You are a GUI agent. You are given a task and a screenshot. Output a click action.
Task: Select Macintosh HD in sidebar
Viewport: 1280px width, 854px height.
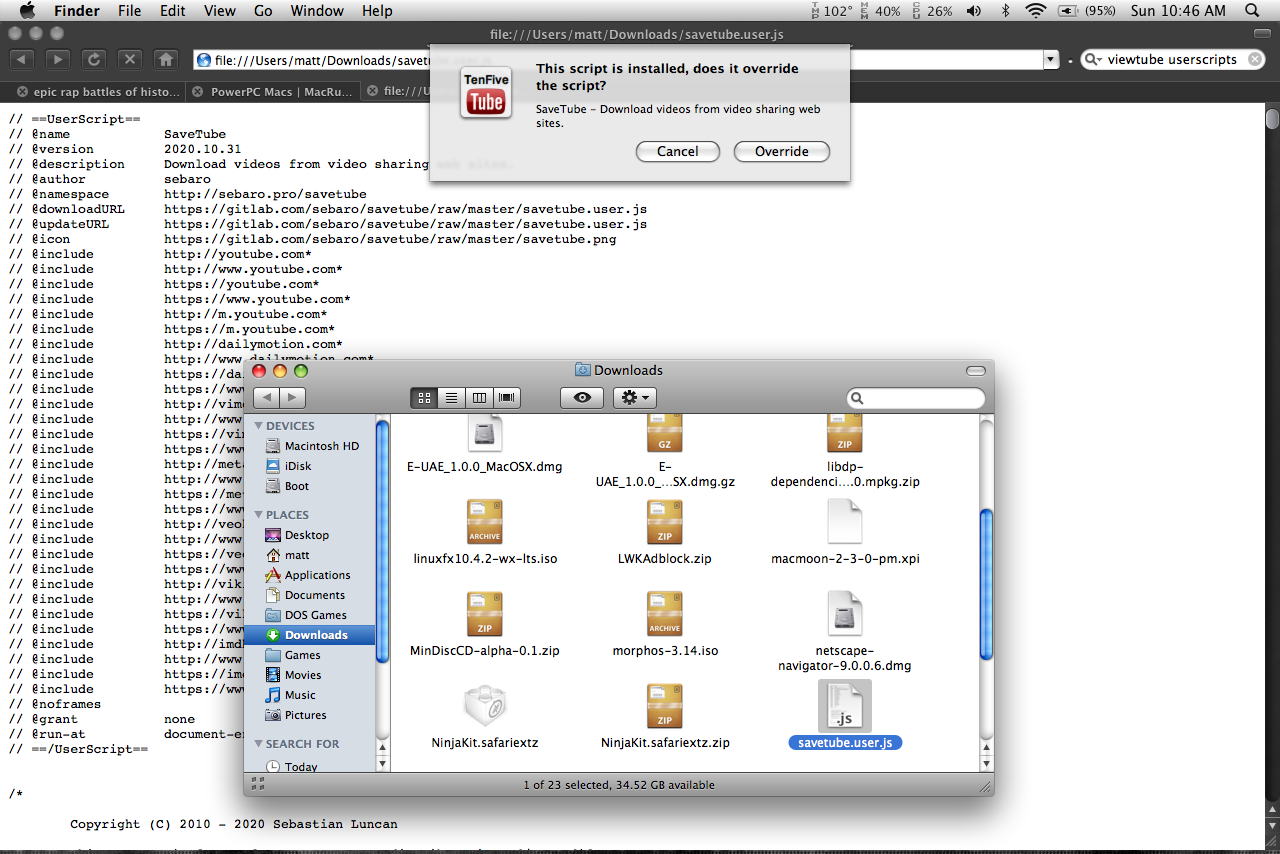tap(311, 446)
